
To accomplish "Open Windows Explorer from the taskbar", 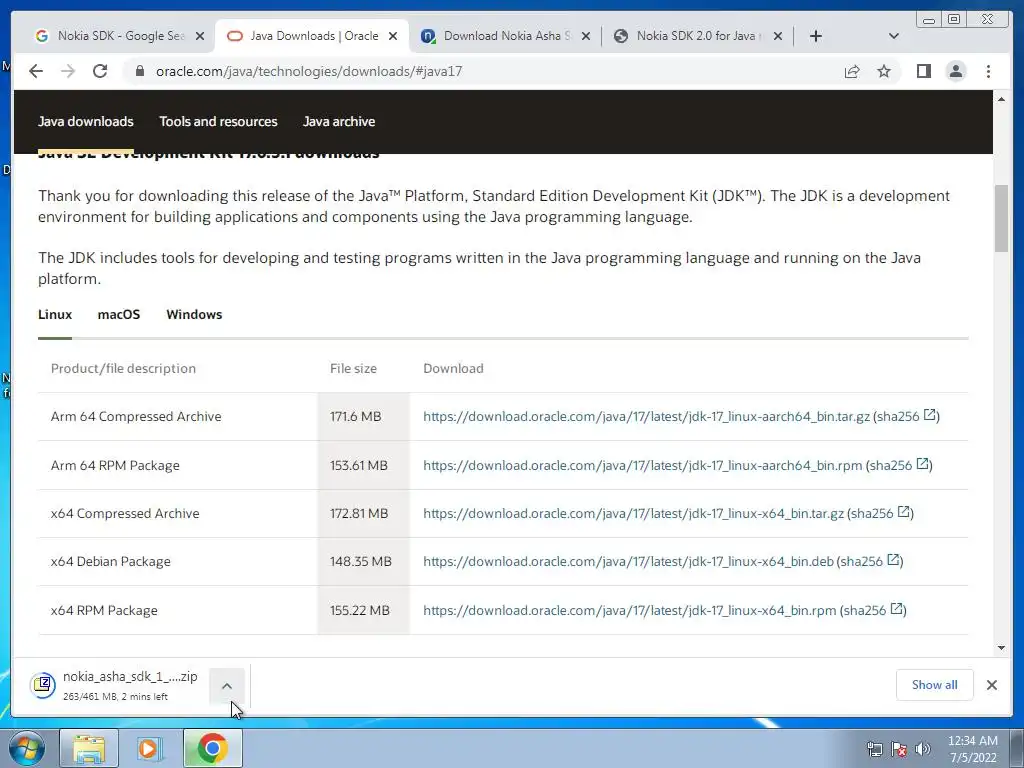I will 89,748.
